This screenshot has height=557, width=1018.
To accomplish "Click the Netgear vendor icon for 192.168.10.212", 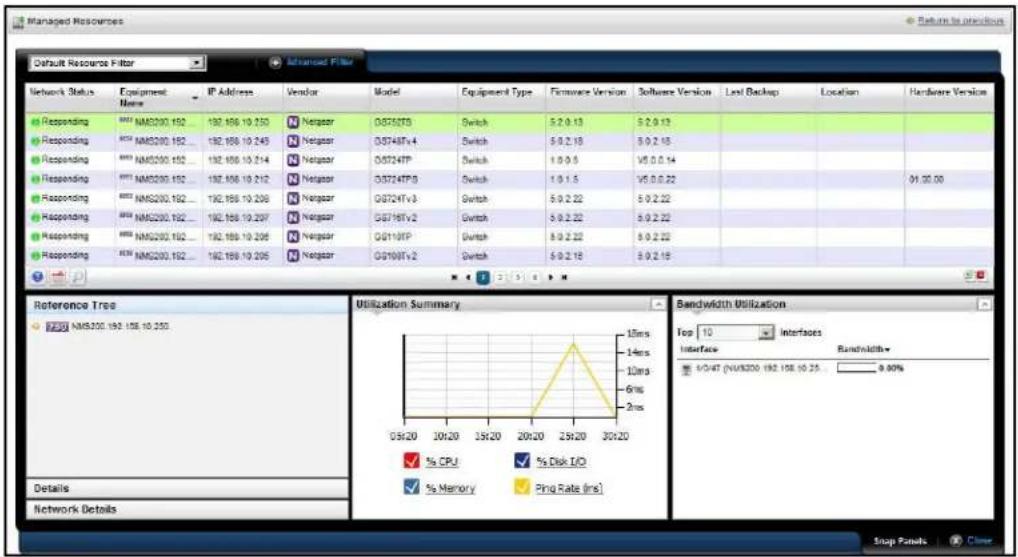I will point(292,179).
